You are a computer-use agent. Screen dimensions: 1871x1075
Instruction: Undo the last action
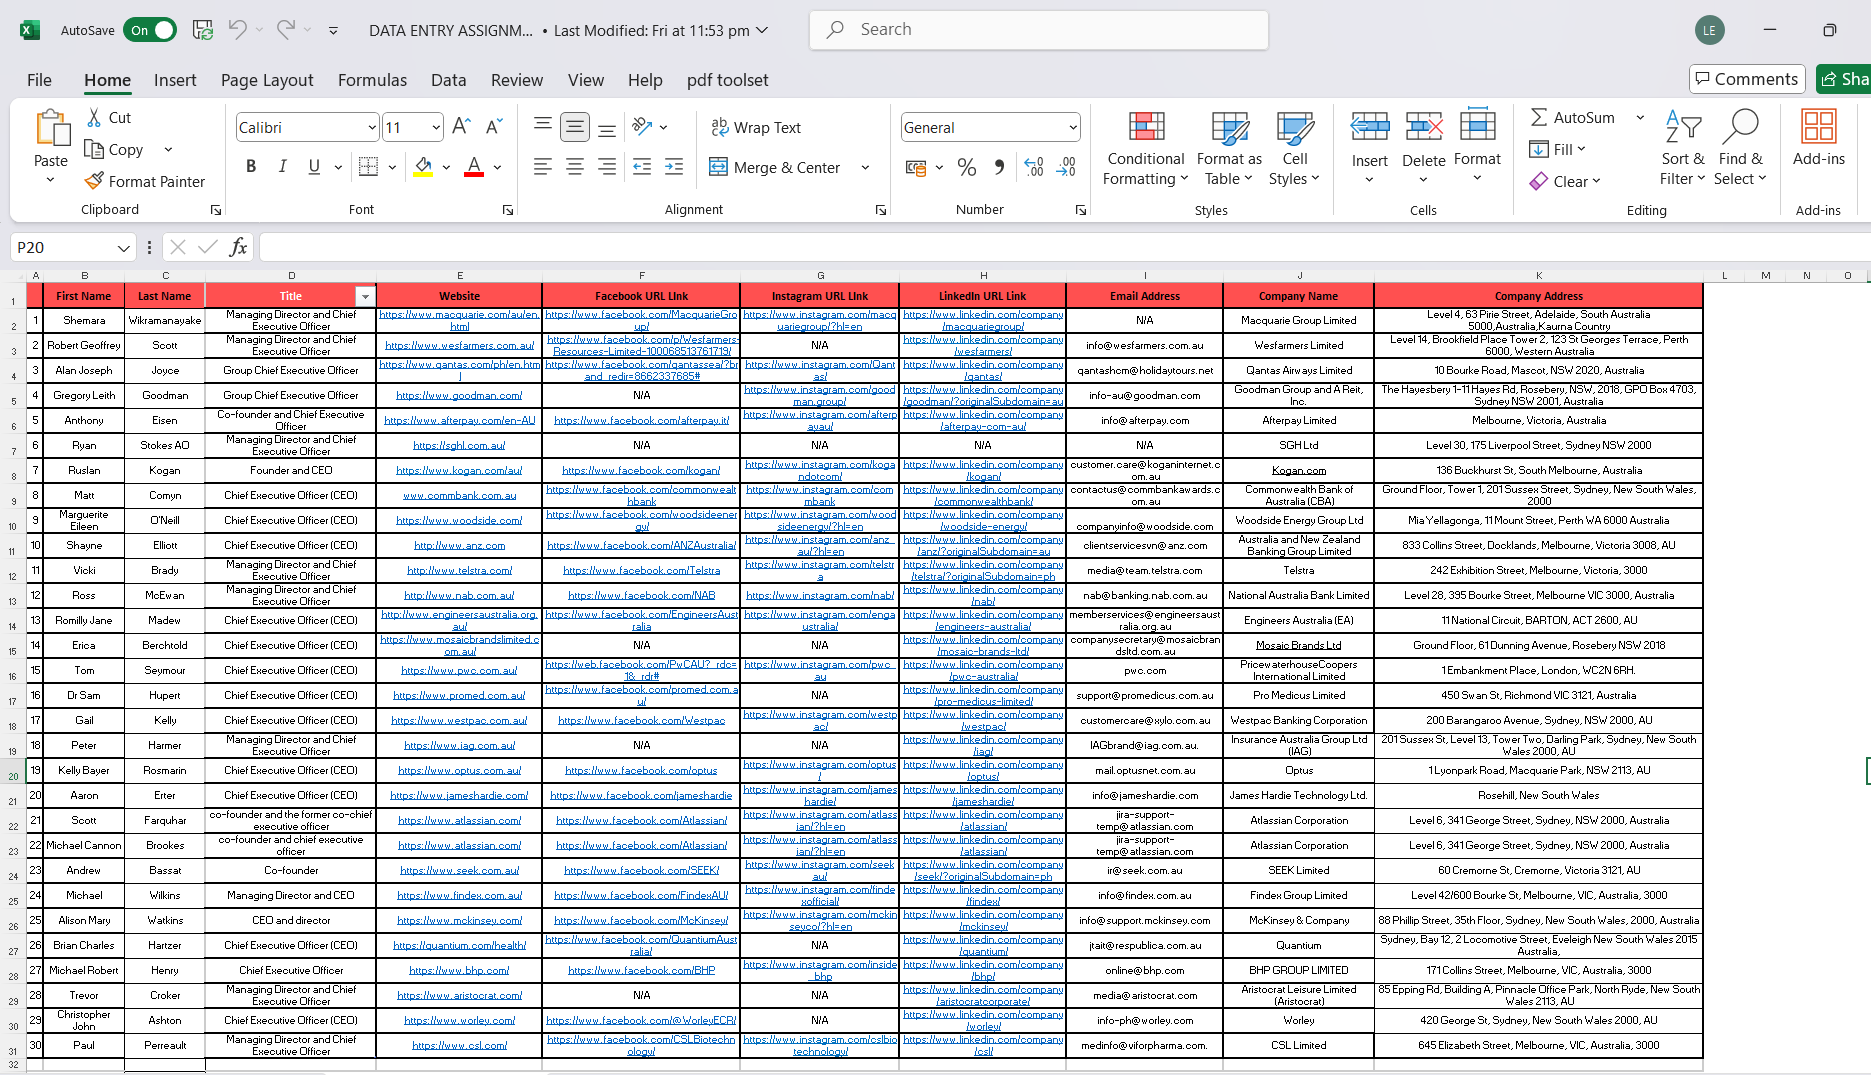[237, 30]
